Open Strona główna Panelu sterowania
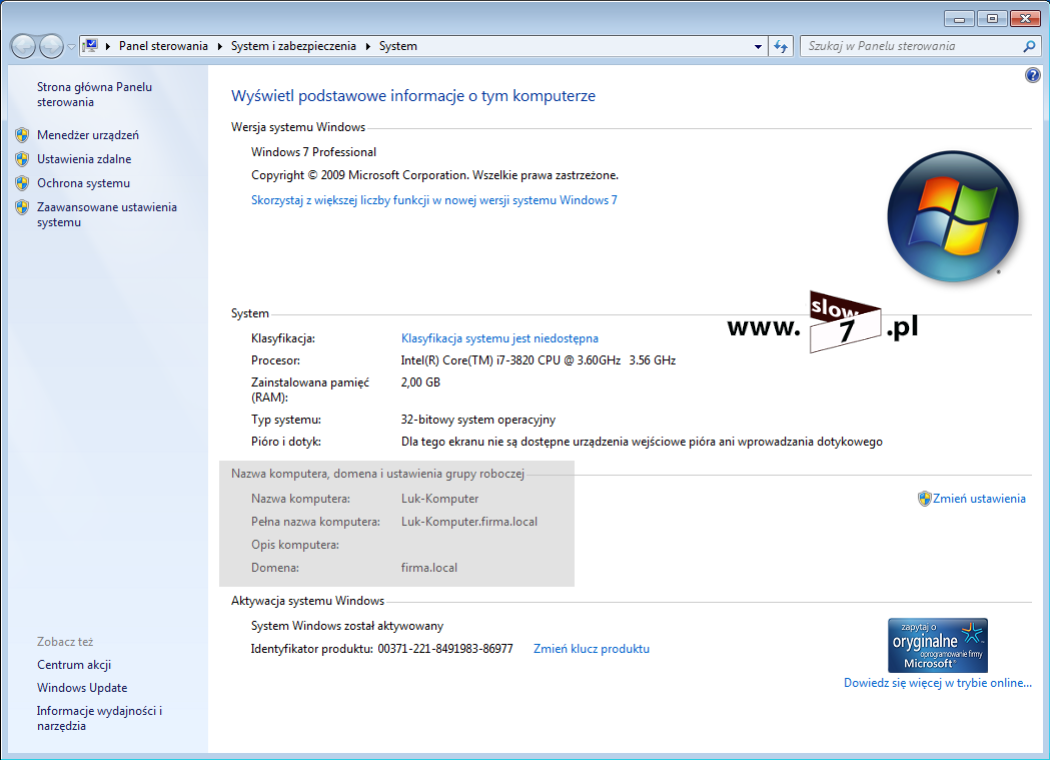 pyautogui.click(x=94, y=94)
